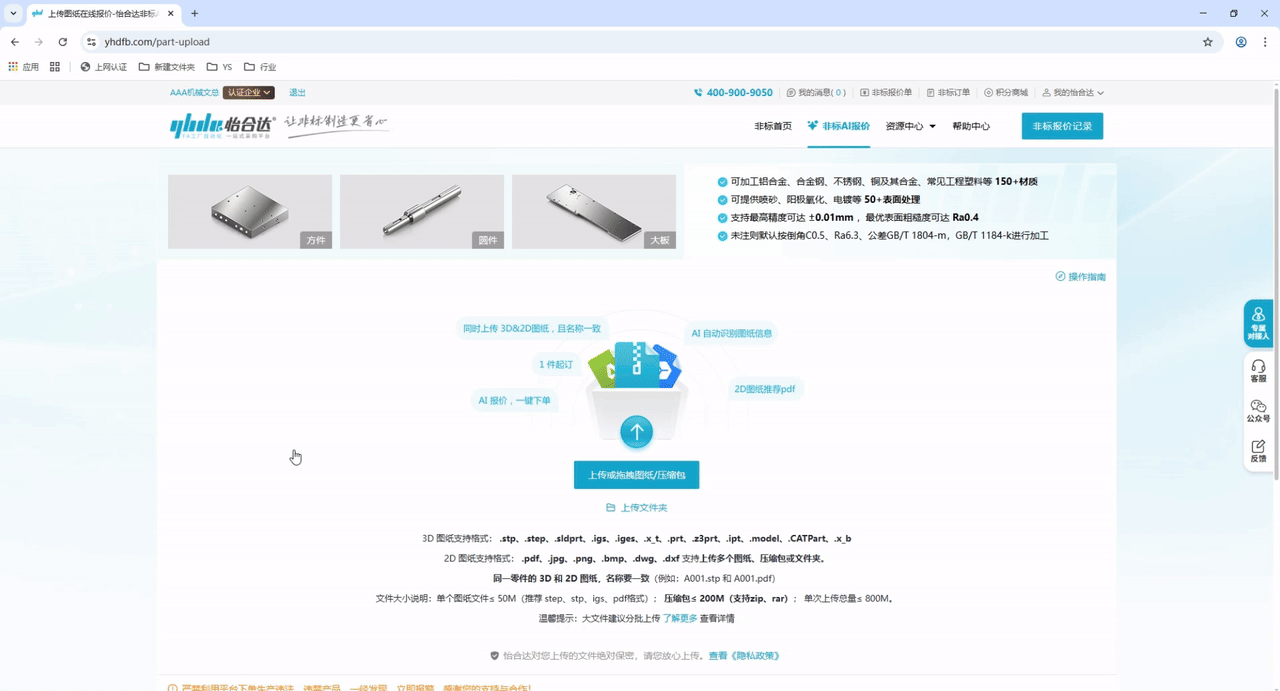Reload the page using the browser refresh button
The width and height of the screenshot is (1280, 691).
click(x=62, y=42)
